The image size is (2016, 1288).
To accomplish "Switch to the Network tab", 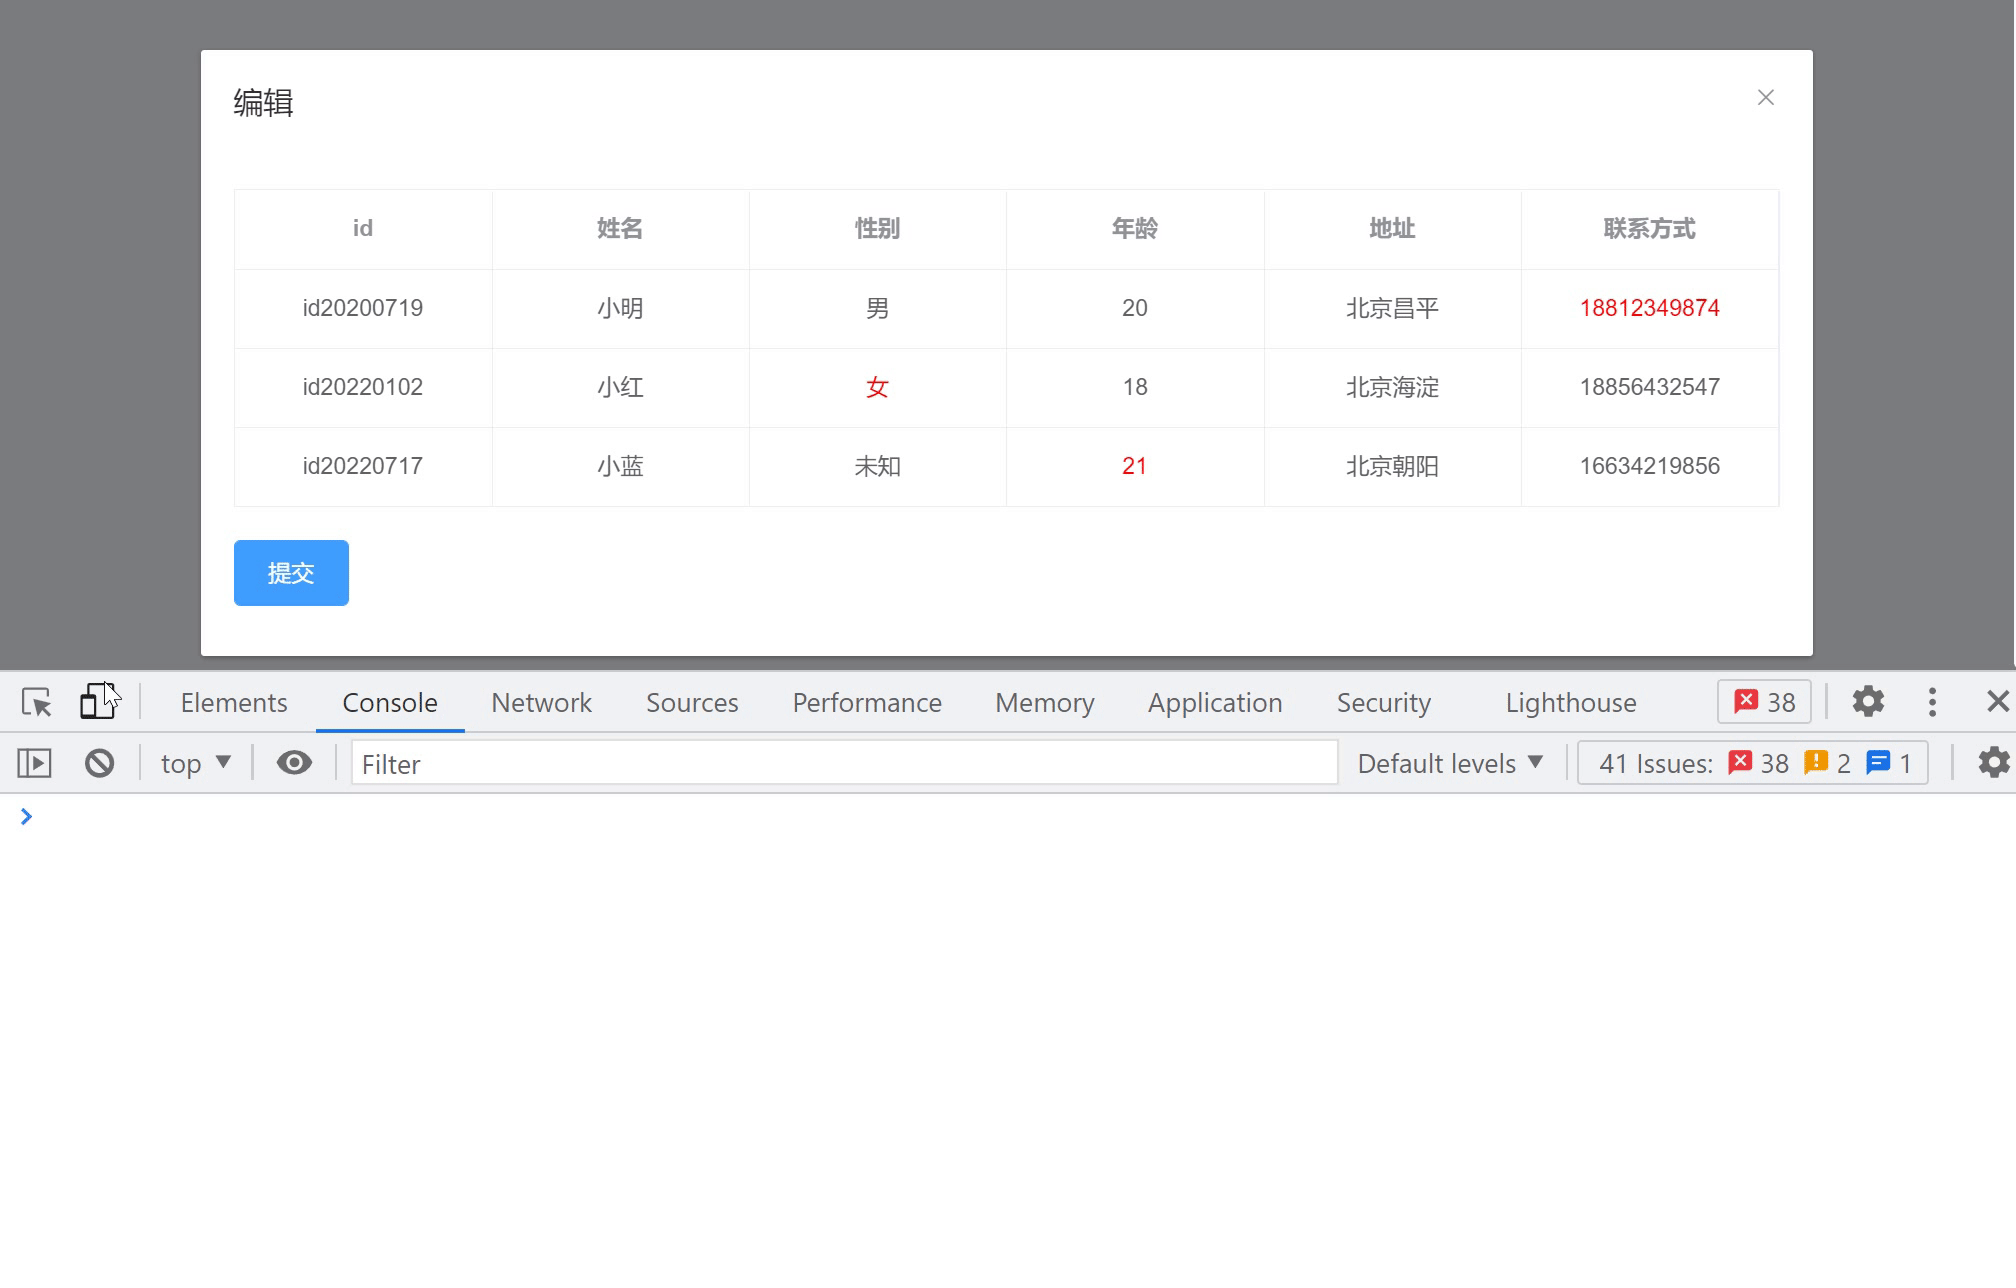I will (541, 702).
